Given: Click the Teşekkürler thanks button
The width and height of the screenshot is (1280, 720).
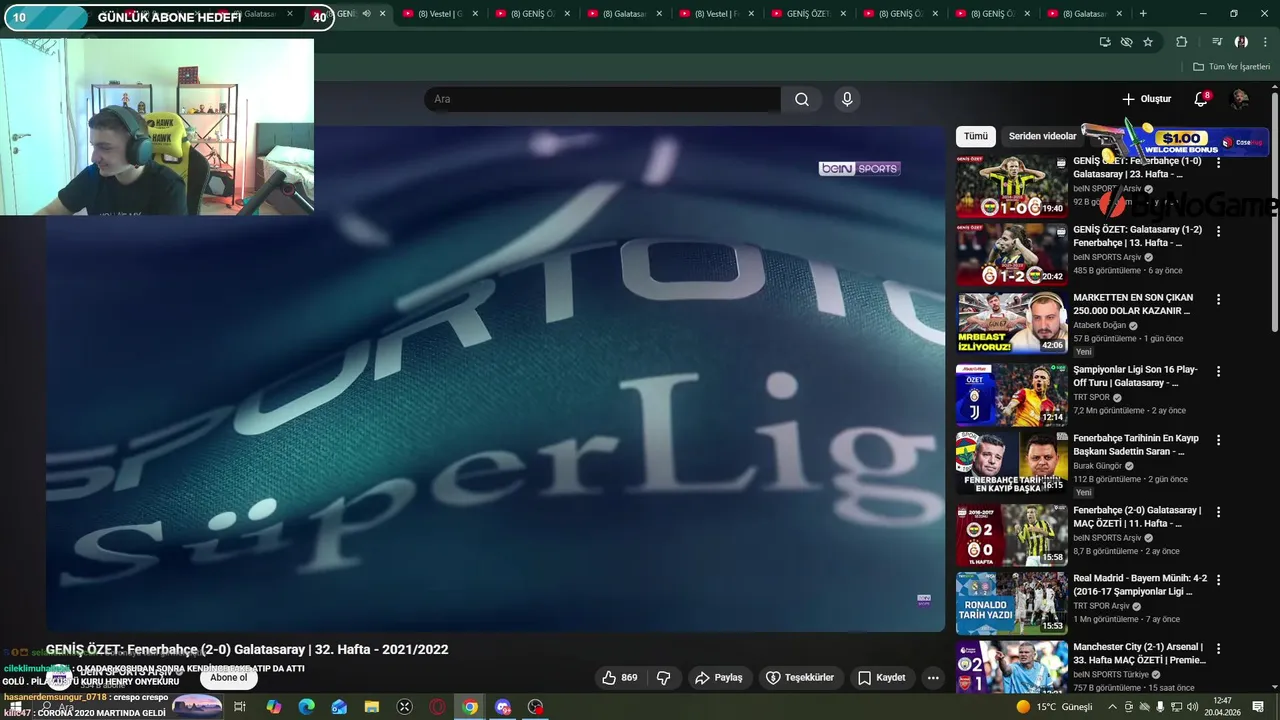Looking at the screenshot, I should pyautogui.click(x=800, y=678).
